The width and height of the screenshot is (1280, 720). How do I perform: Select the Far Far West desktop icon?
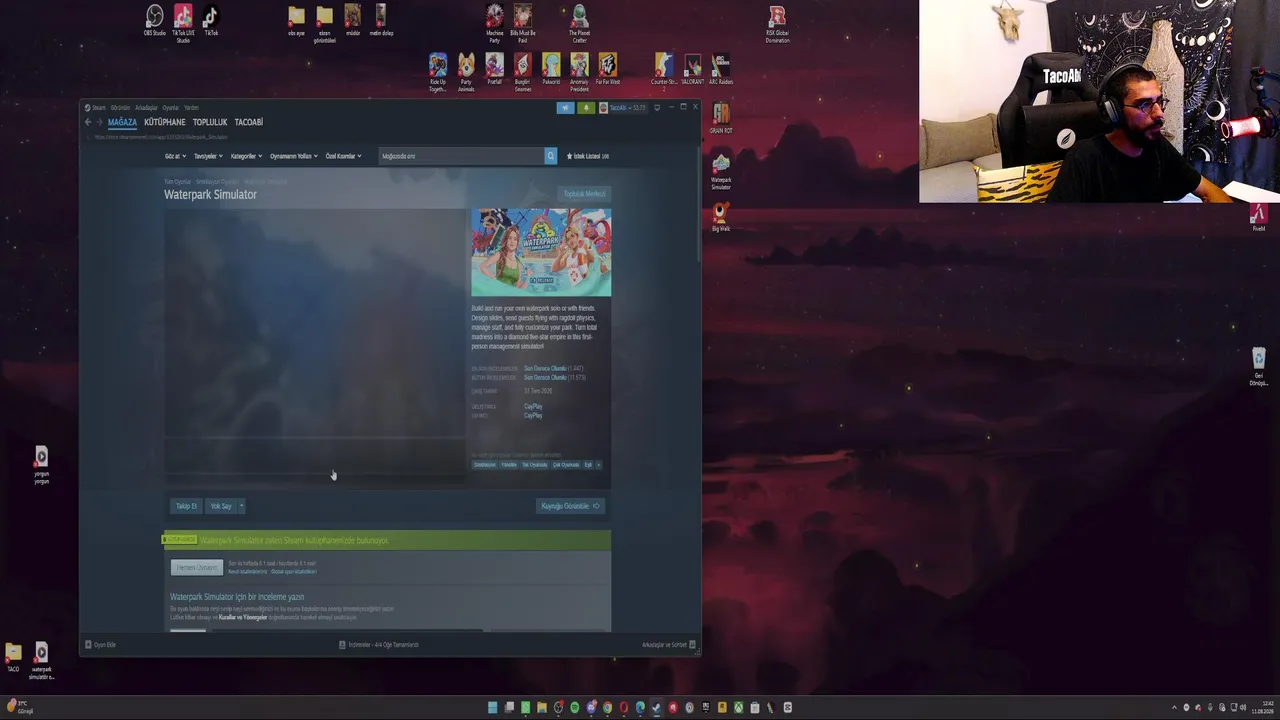[608, 69]
